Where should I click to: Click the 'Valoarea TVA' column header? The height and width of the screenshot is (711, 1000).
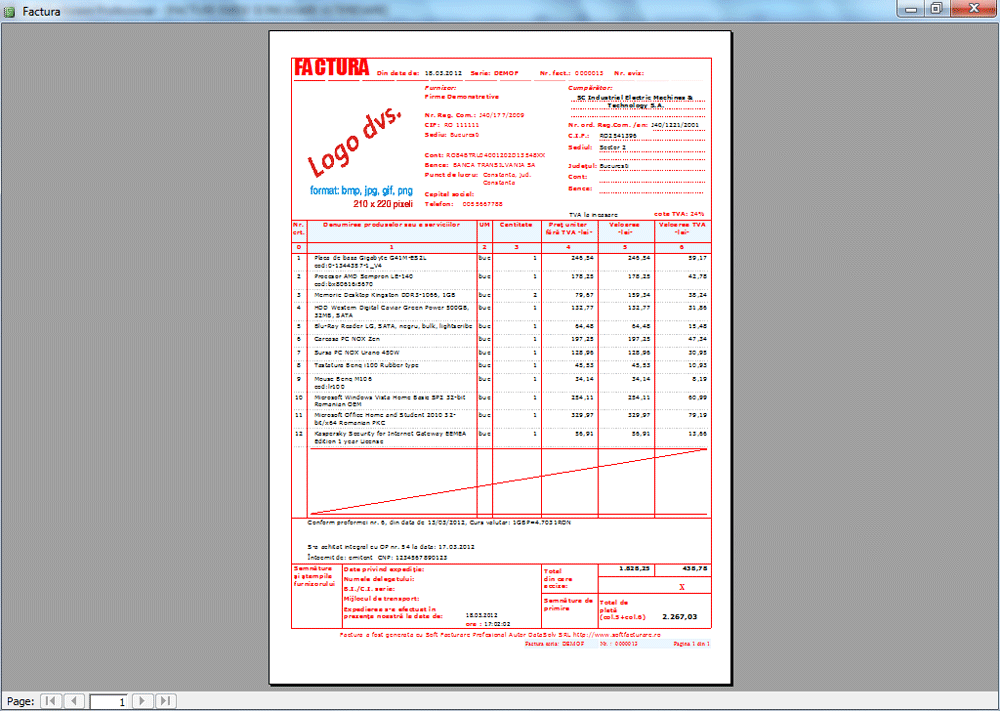point(682,228)
